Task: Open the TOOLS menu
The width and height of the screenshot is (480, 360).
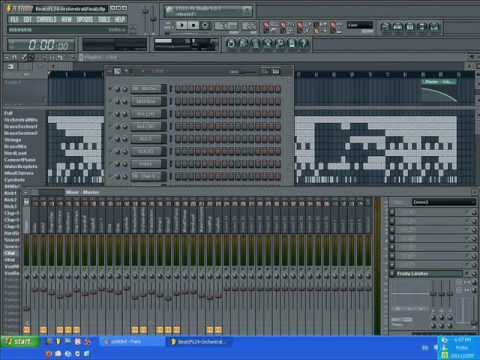Action: (104, 20)
